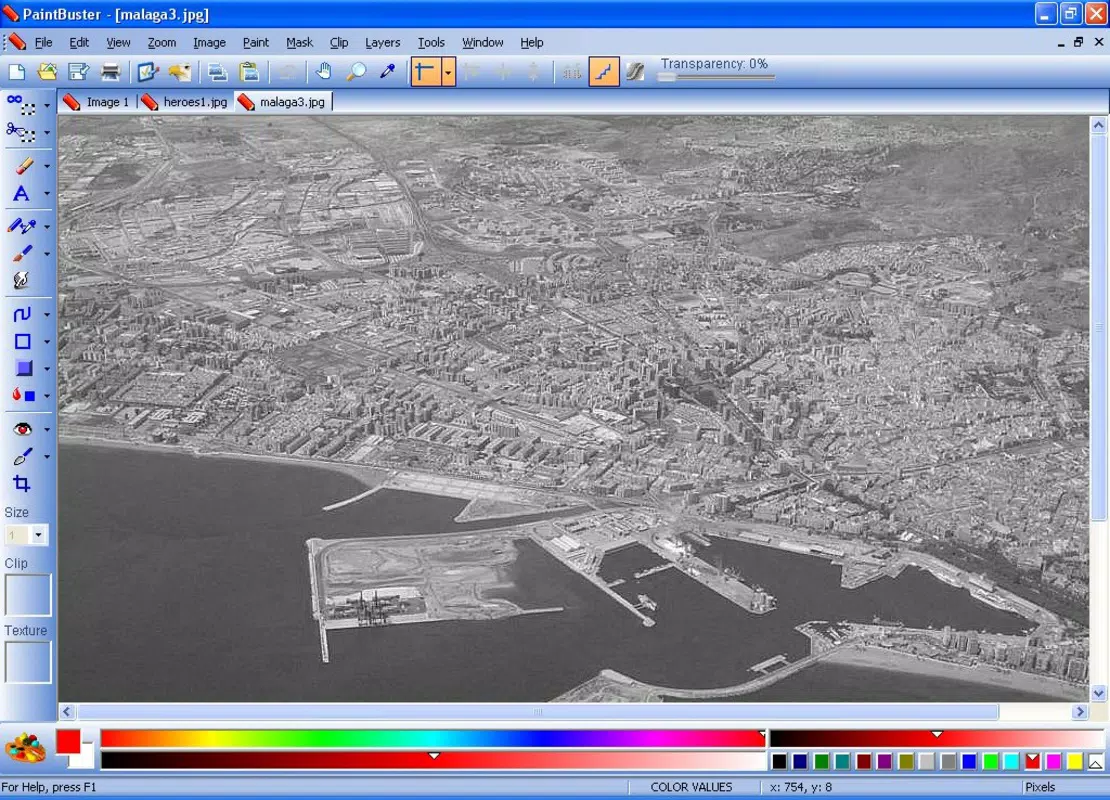
Task: Select the eyedropper color picker in the toolbar
Action: pos(387,72)
